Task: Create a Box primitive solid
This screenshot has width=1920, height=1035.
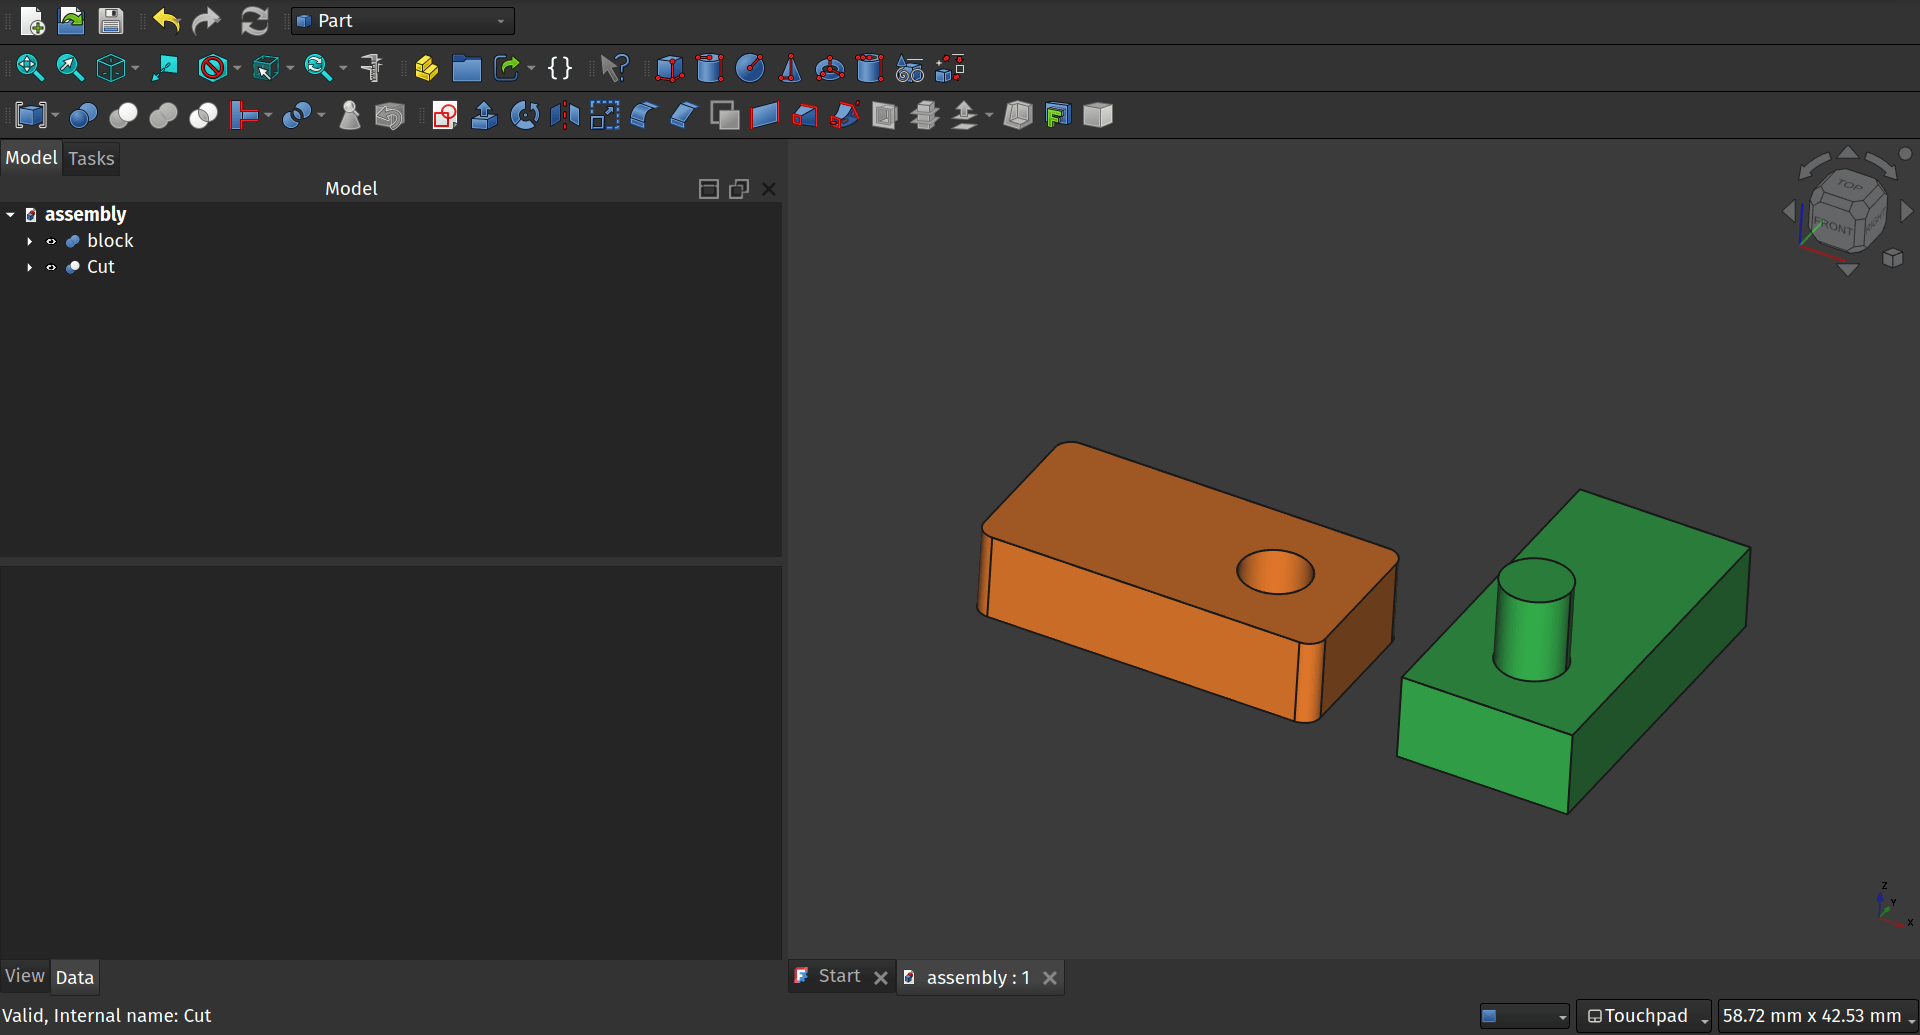Action: click(669, 68)
